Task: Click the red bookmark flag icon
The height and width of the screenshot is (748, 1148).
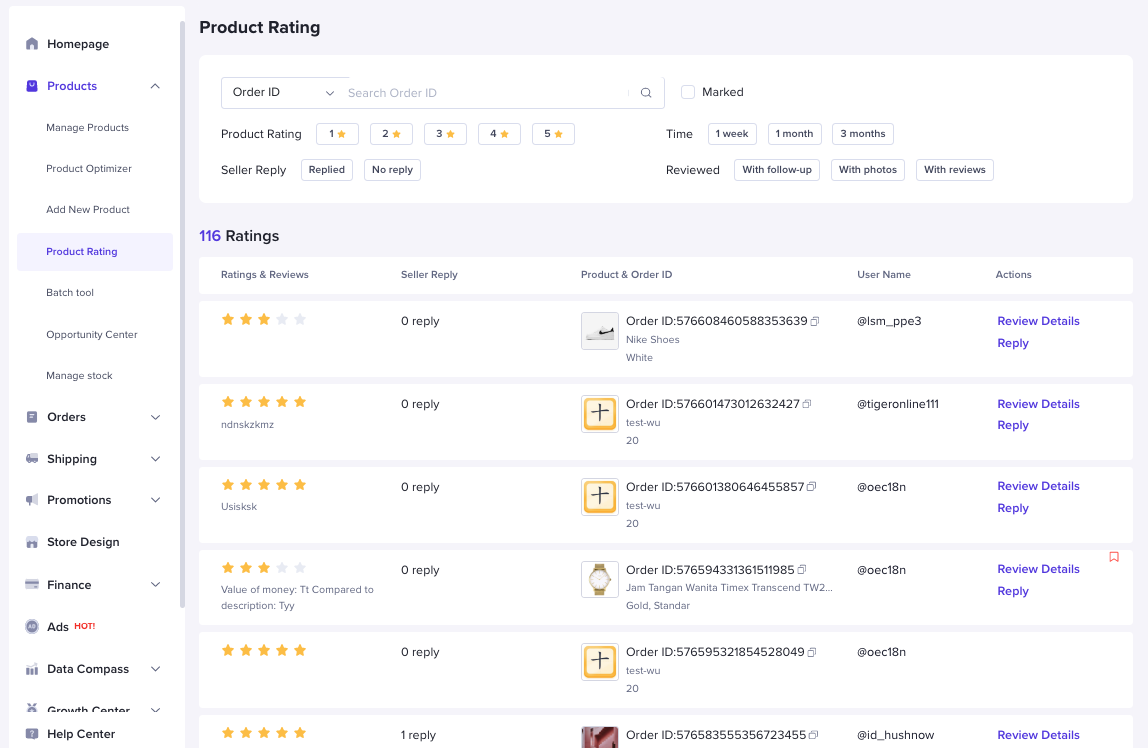Action: [1114, 557]
